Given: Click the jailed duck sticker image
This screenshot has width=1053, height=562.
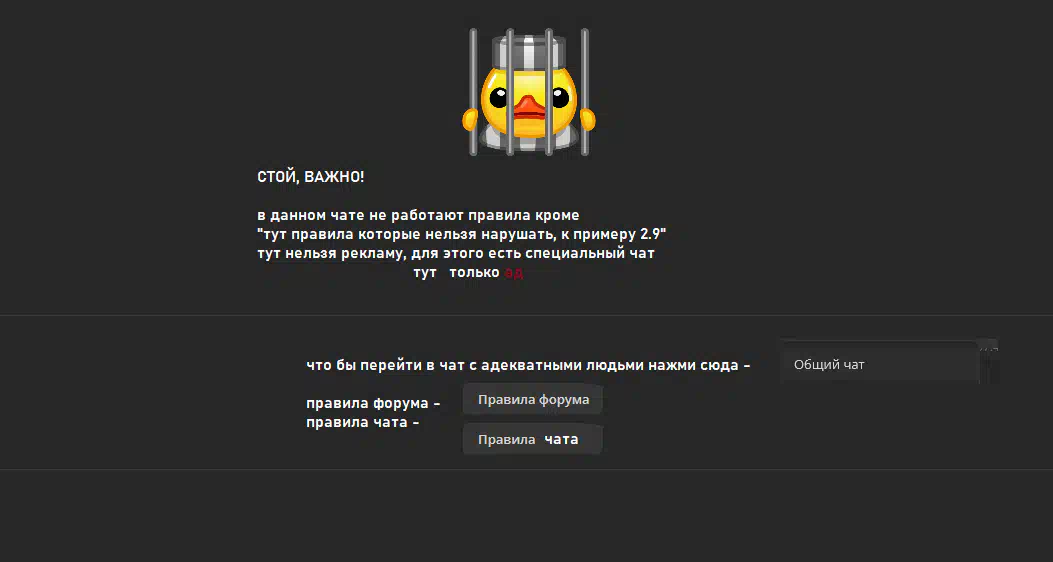Looking at the screenshot, I should [529, 92].
